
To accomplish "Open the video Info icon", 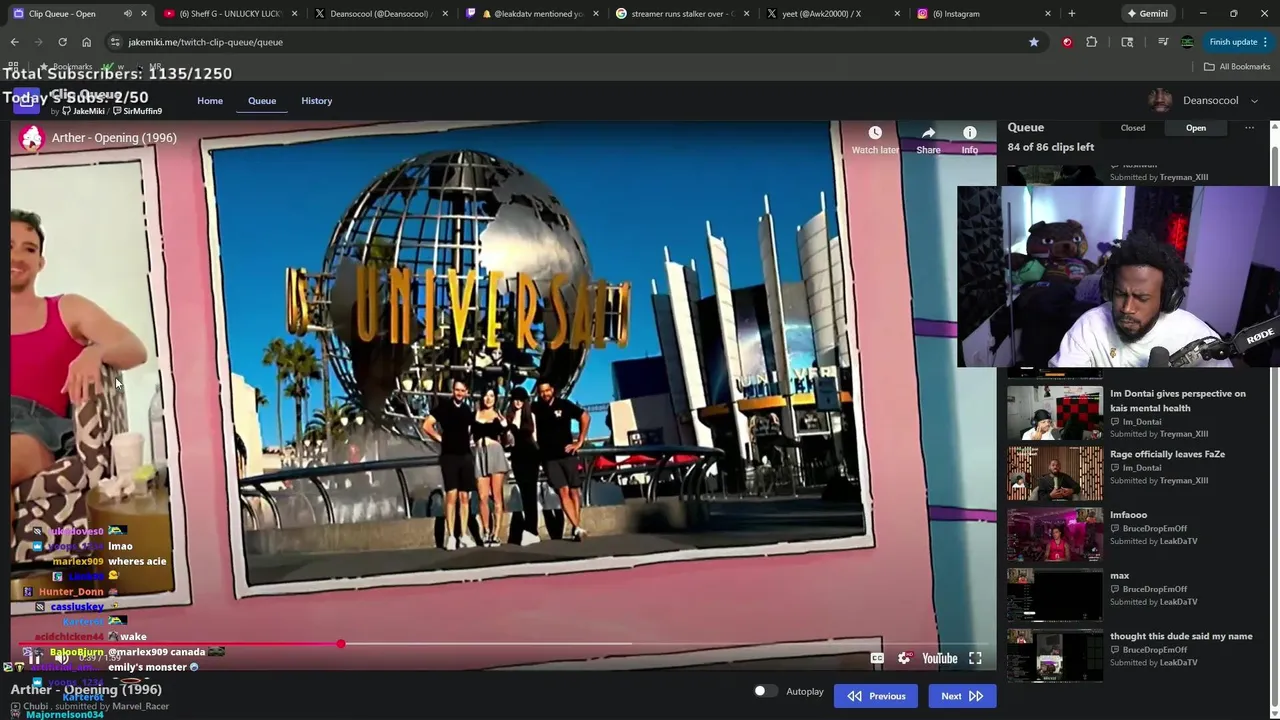I will (x=969, y=133).
